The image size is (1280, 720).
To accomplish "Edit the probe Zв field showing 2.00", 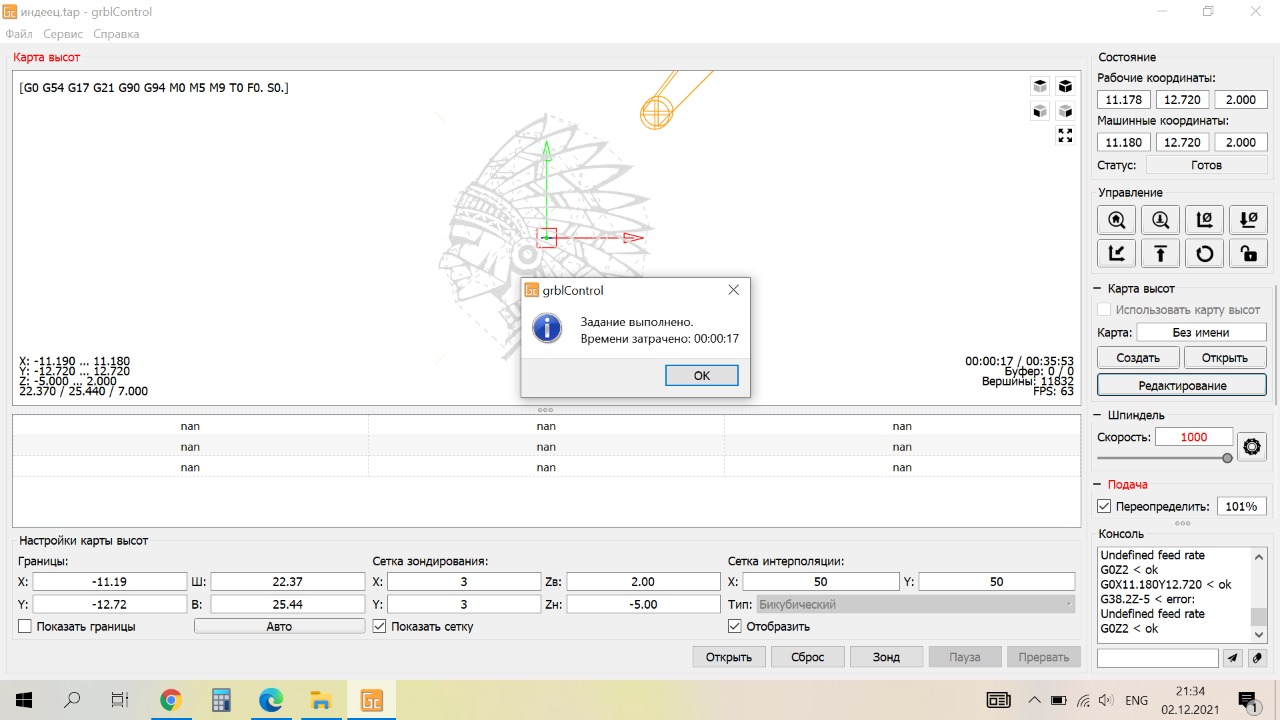I will click(x=643, y=582).
